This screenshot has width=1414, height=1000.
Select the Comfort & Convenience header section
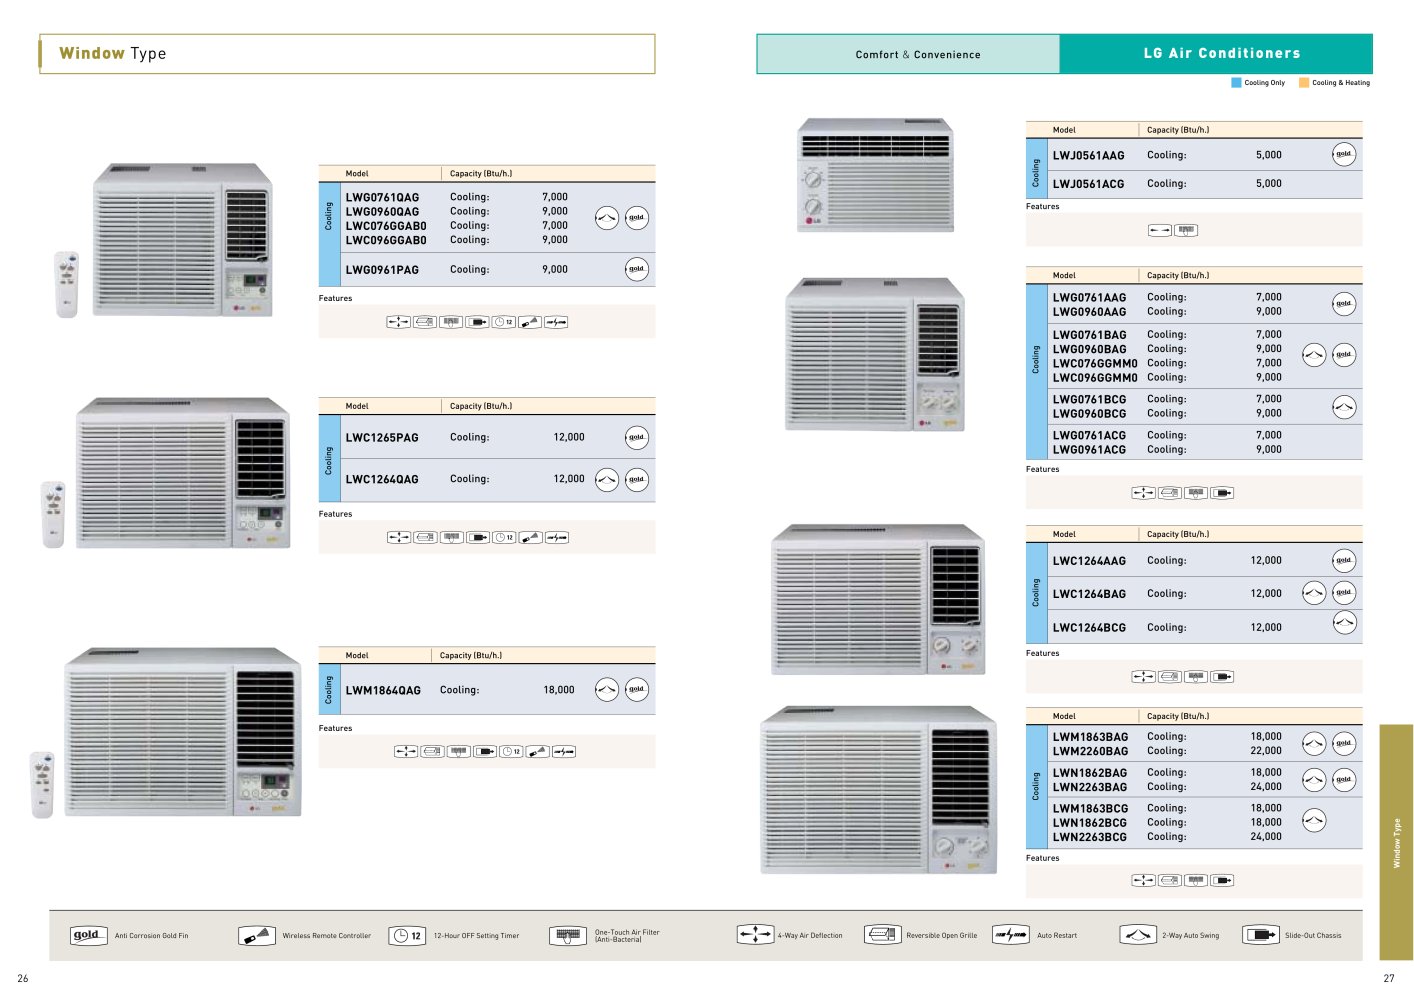(908, 54)
